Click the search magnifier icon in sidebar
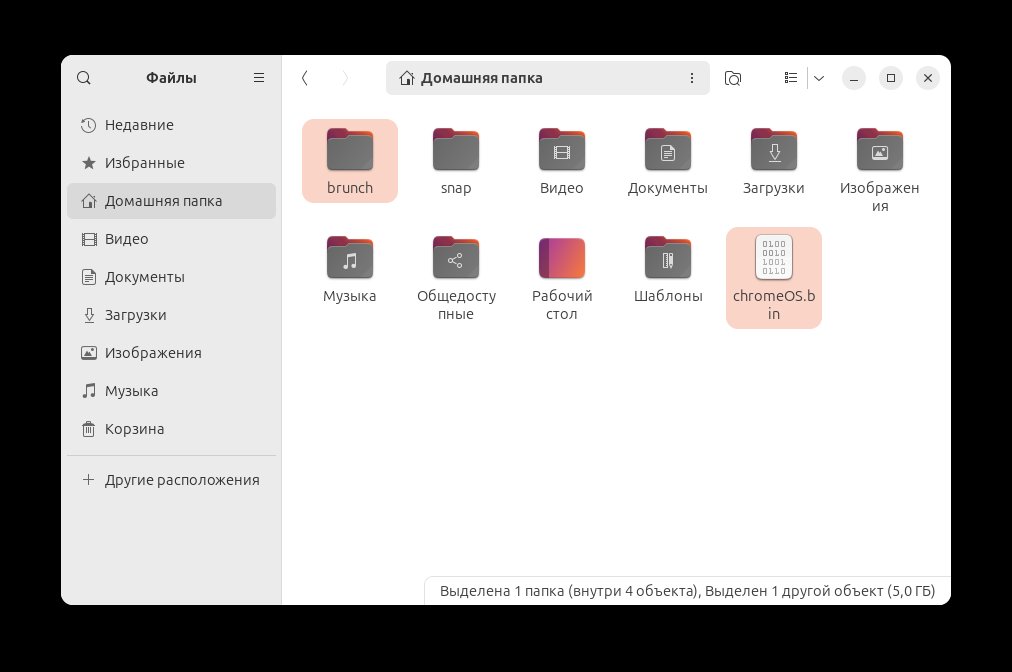The image size is (1012, 672). (84, 78)
